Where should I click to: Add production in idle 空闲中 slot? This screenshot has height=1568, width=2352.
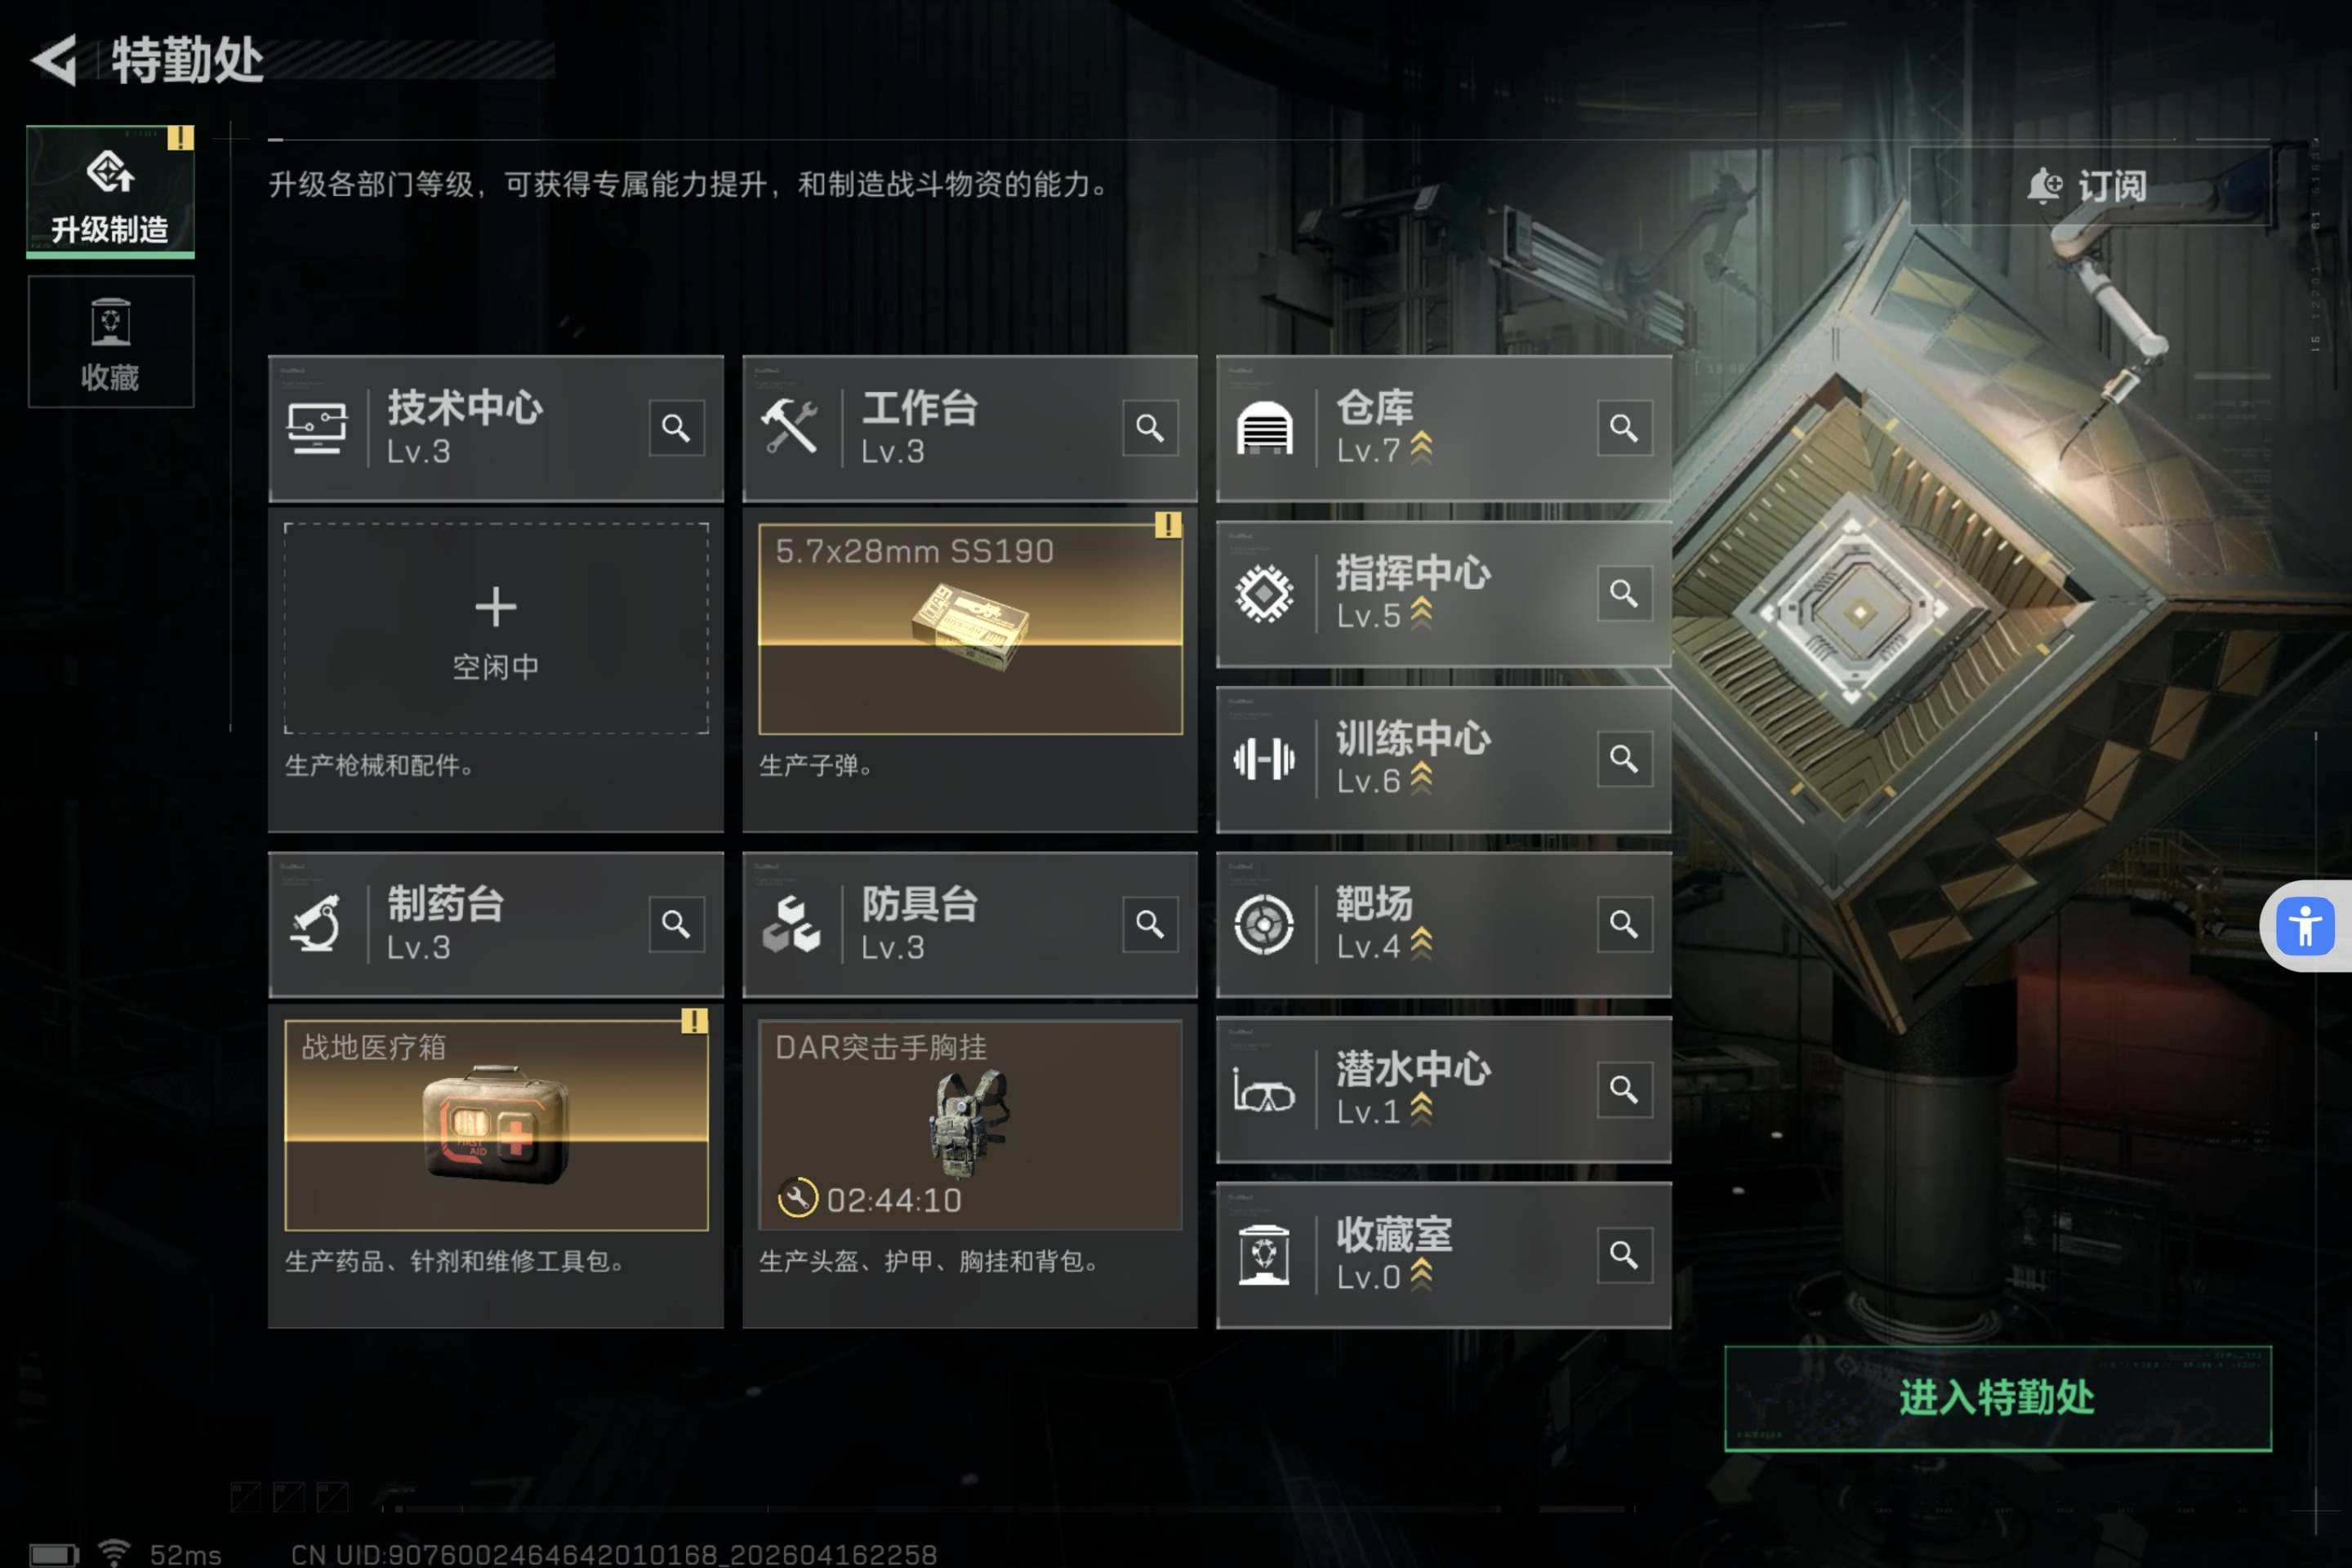click(496, 628)
